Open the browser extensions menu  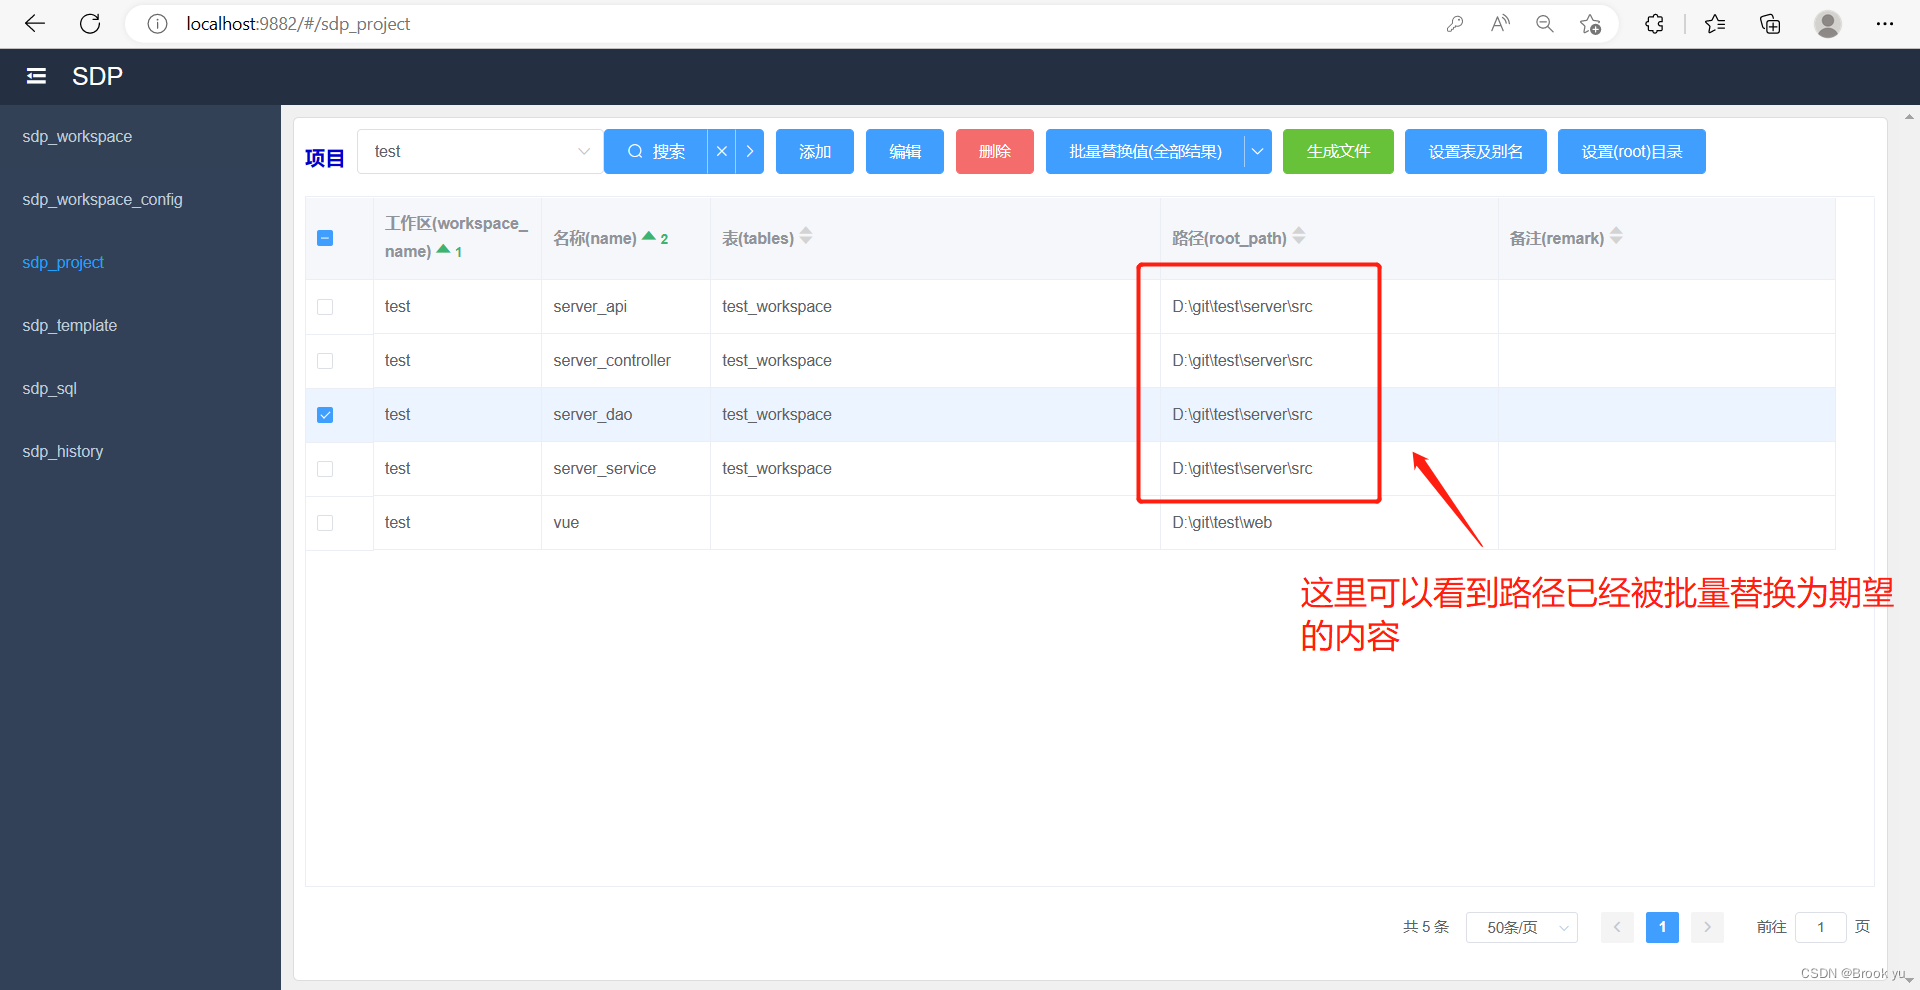click(x=1654, y=24)
